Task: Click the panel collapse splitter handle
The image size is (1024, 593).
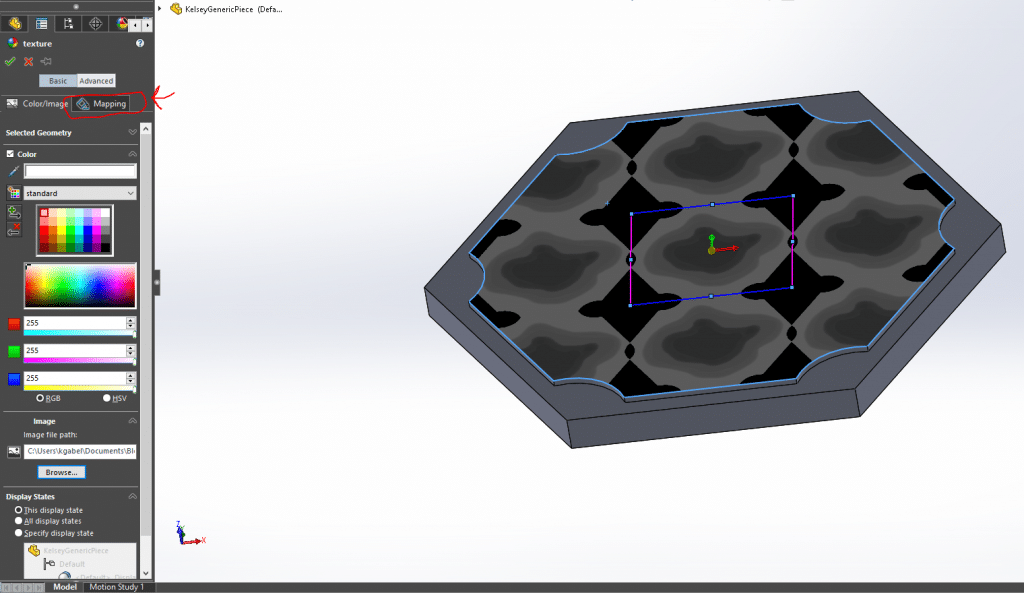Action: click(x=157, y=283)
